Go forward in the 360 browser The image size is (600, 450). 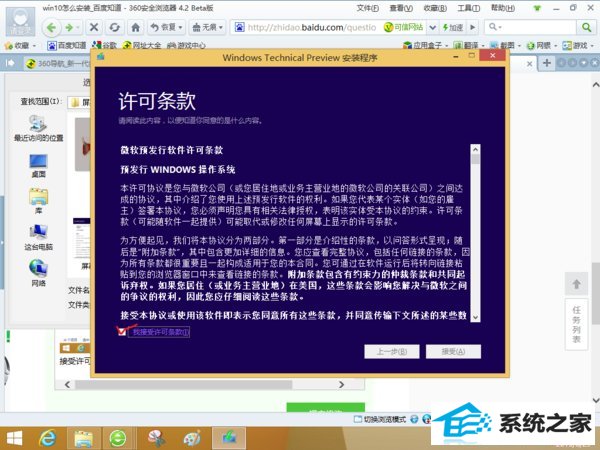tap(70, 27)
